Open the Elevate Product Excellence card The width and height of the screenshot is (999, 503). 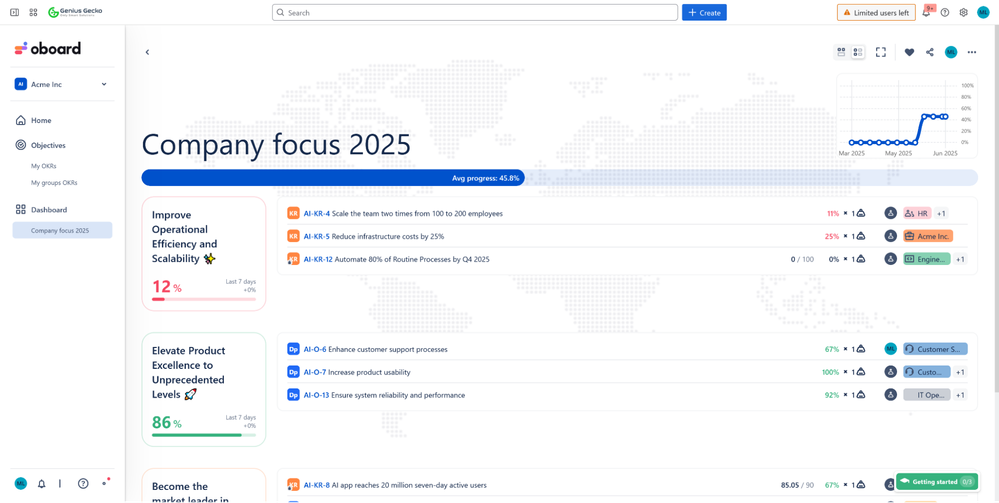point(204,389)
